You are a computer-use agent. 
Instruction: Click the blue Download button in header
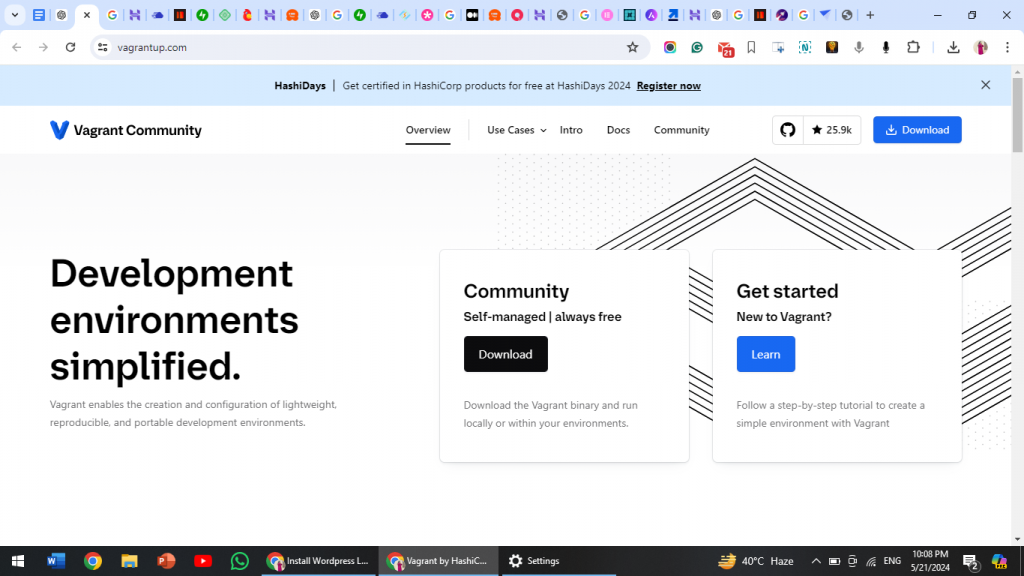click(917, 130)
